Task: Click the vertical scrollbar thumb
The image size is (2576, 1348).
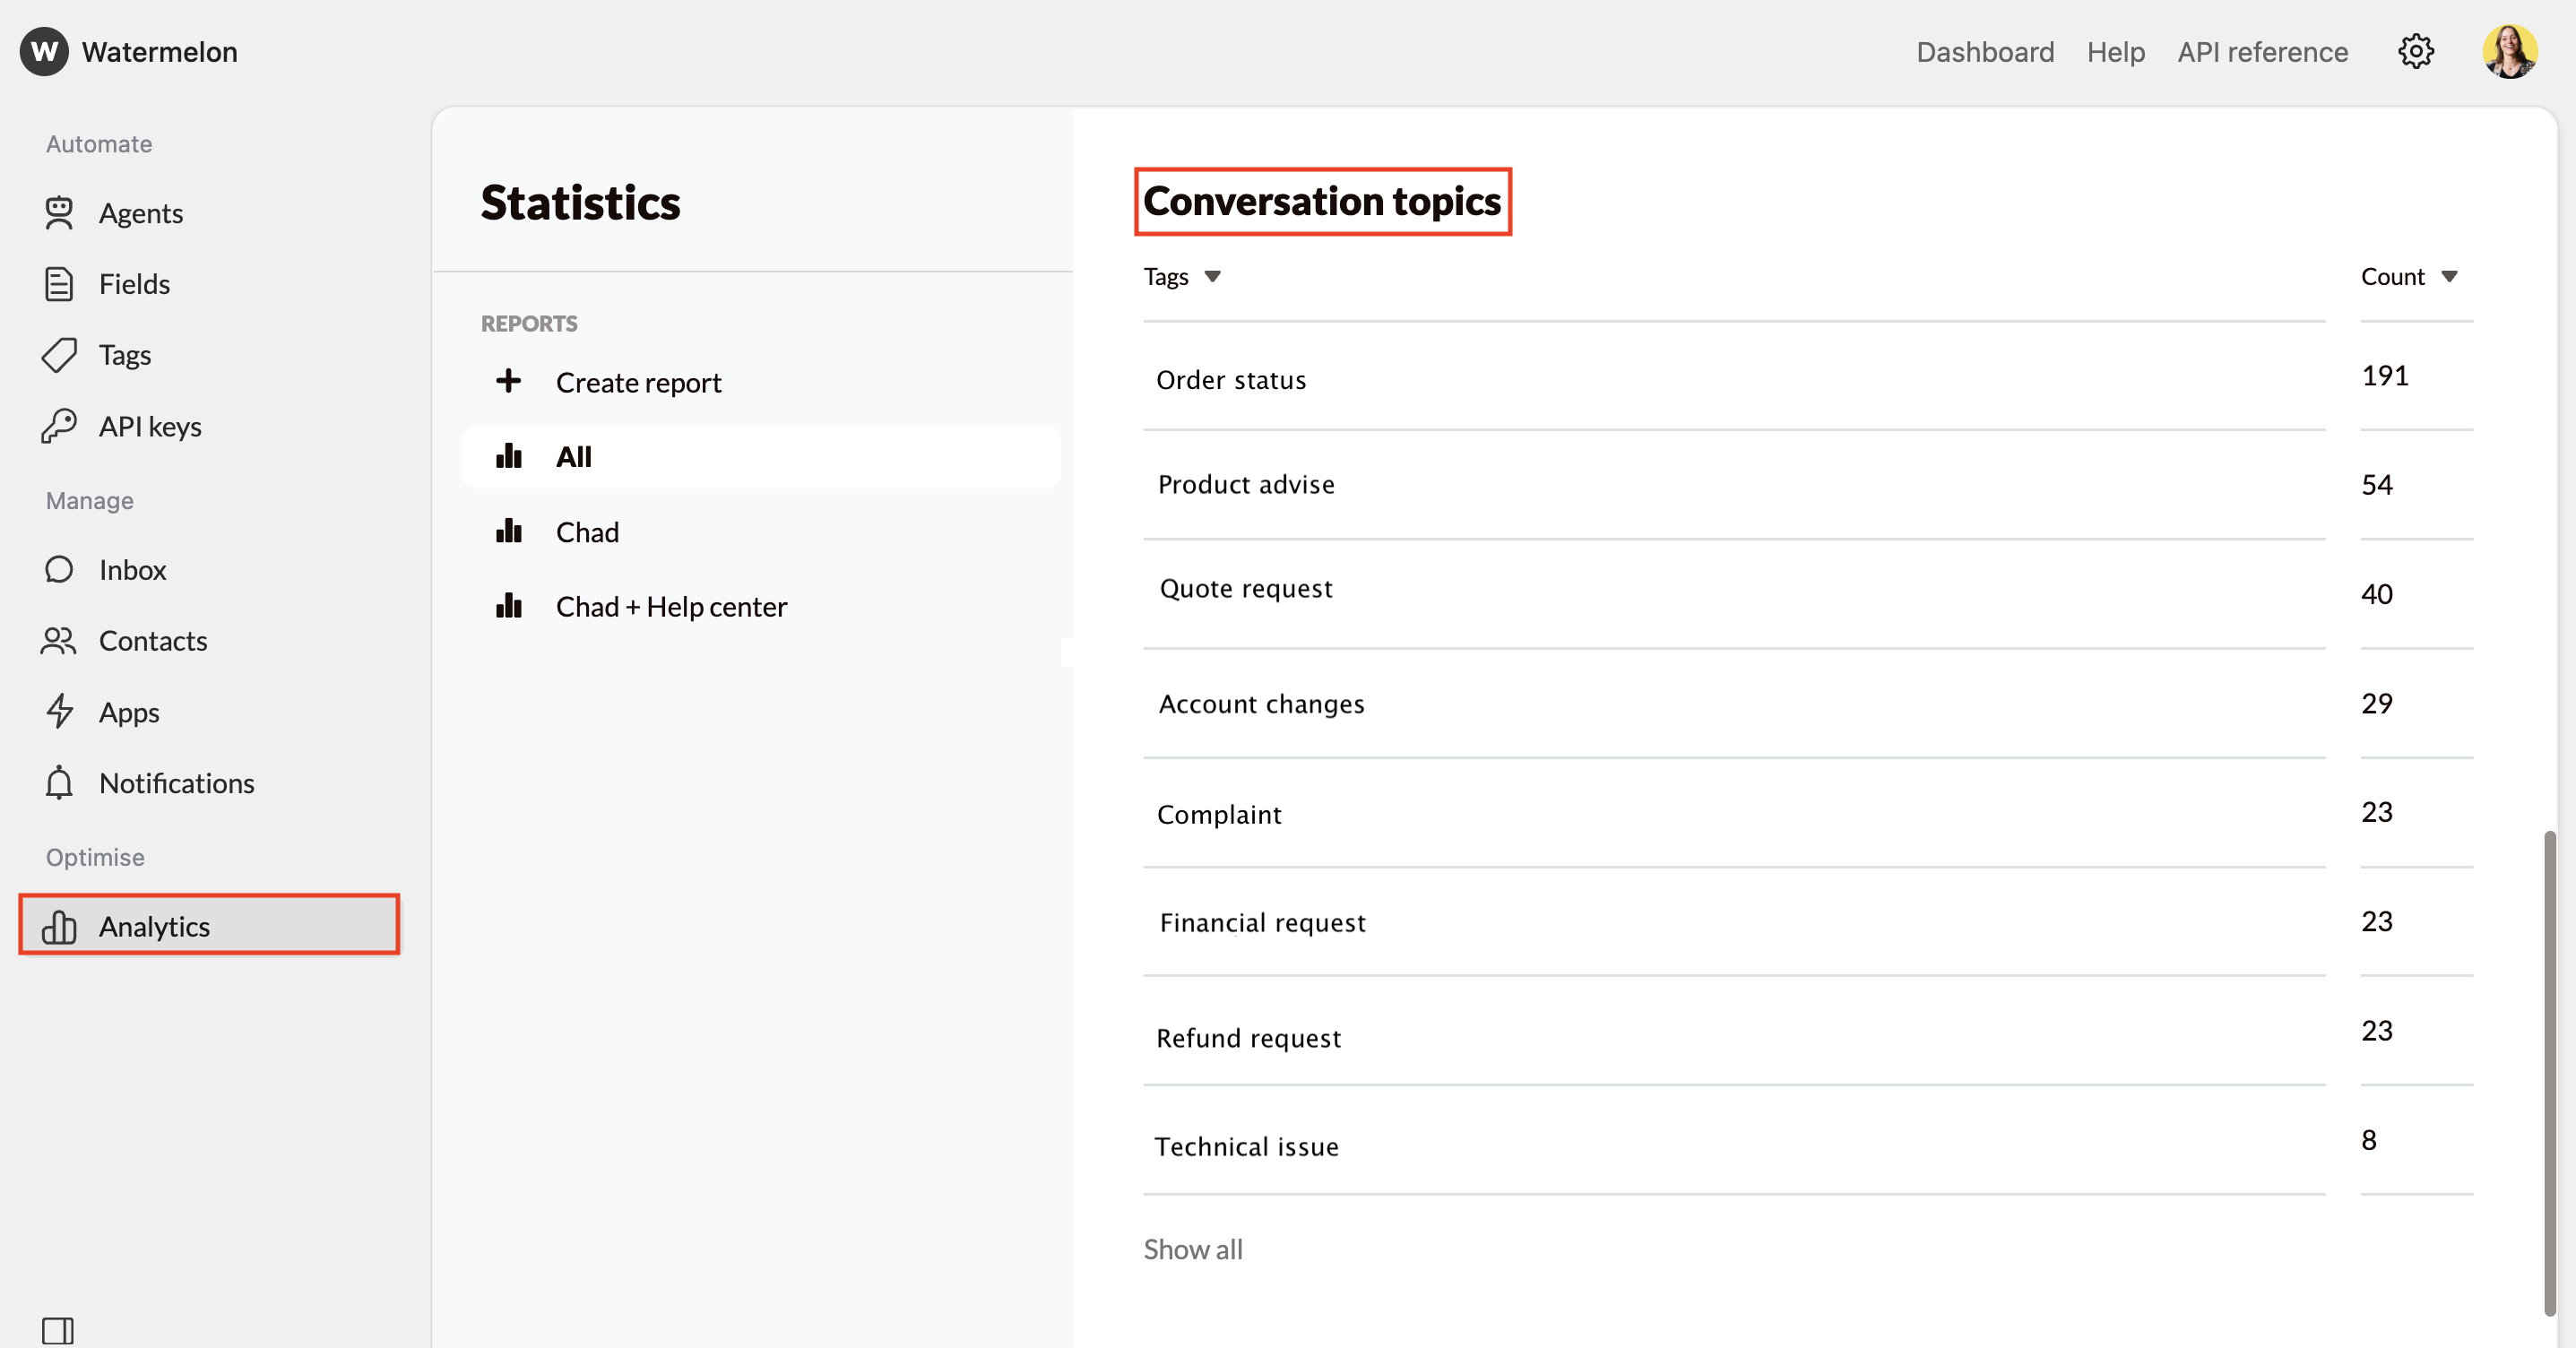Action: point(2549,1070)
